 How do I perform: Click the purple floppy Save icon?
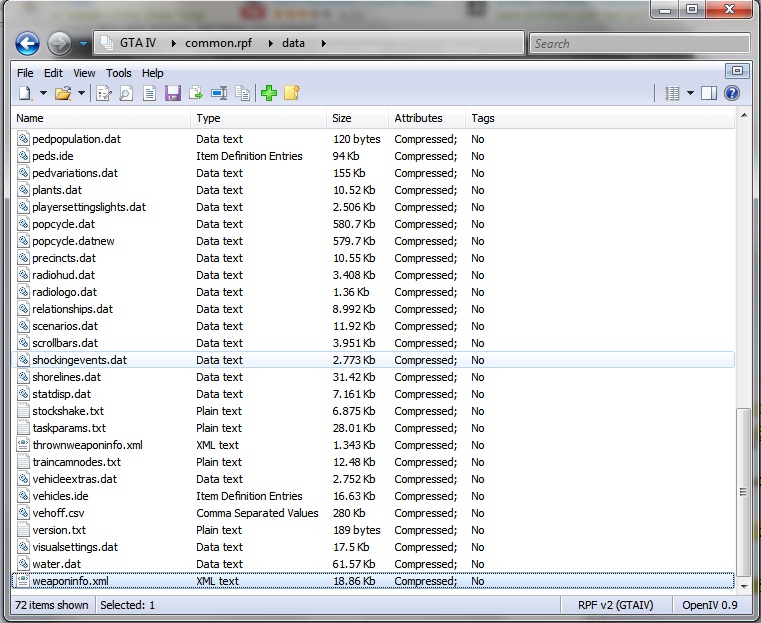(x=172, y=93)
